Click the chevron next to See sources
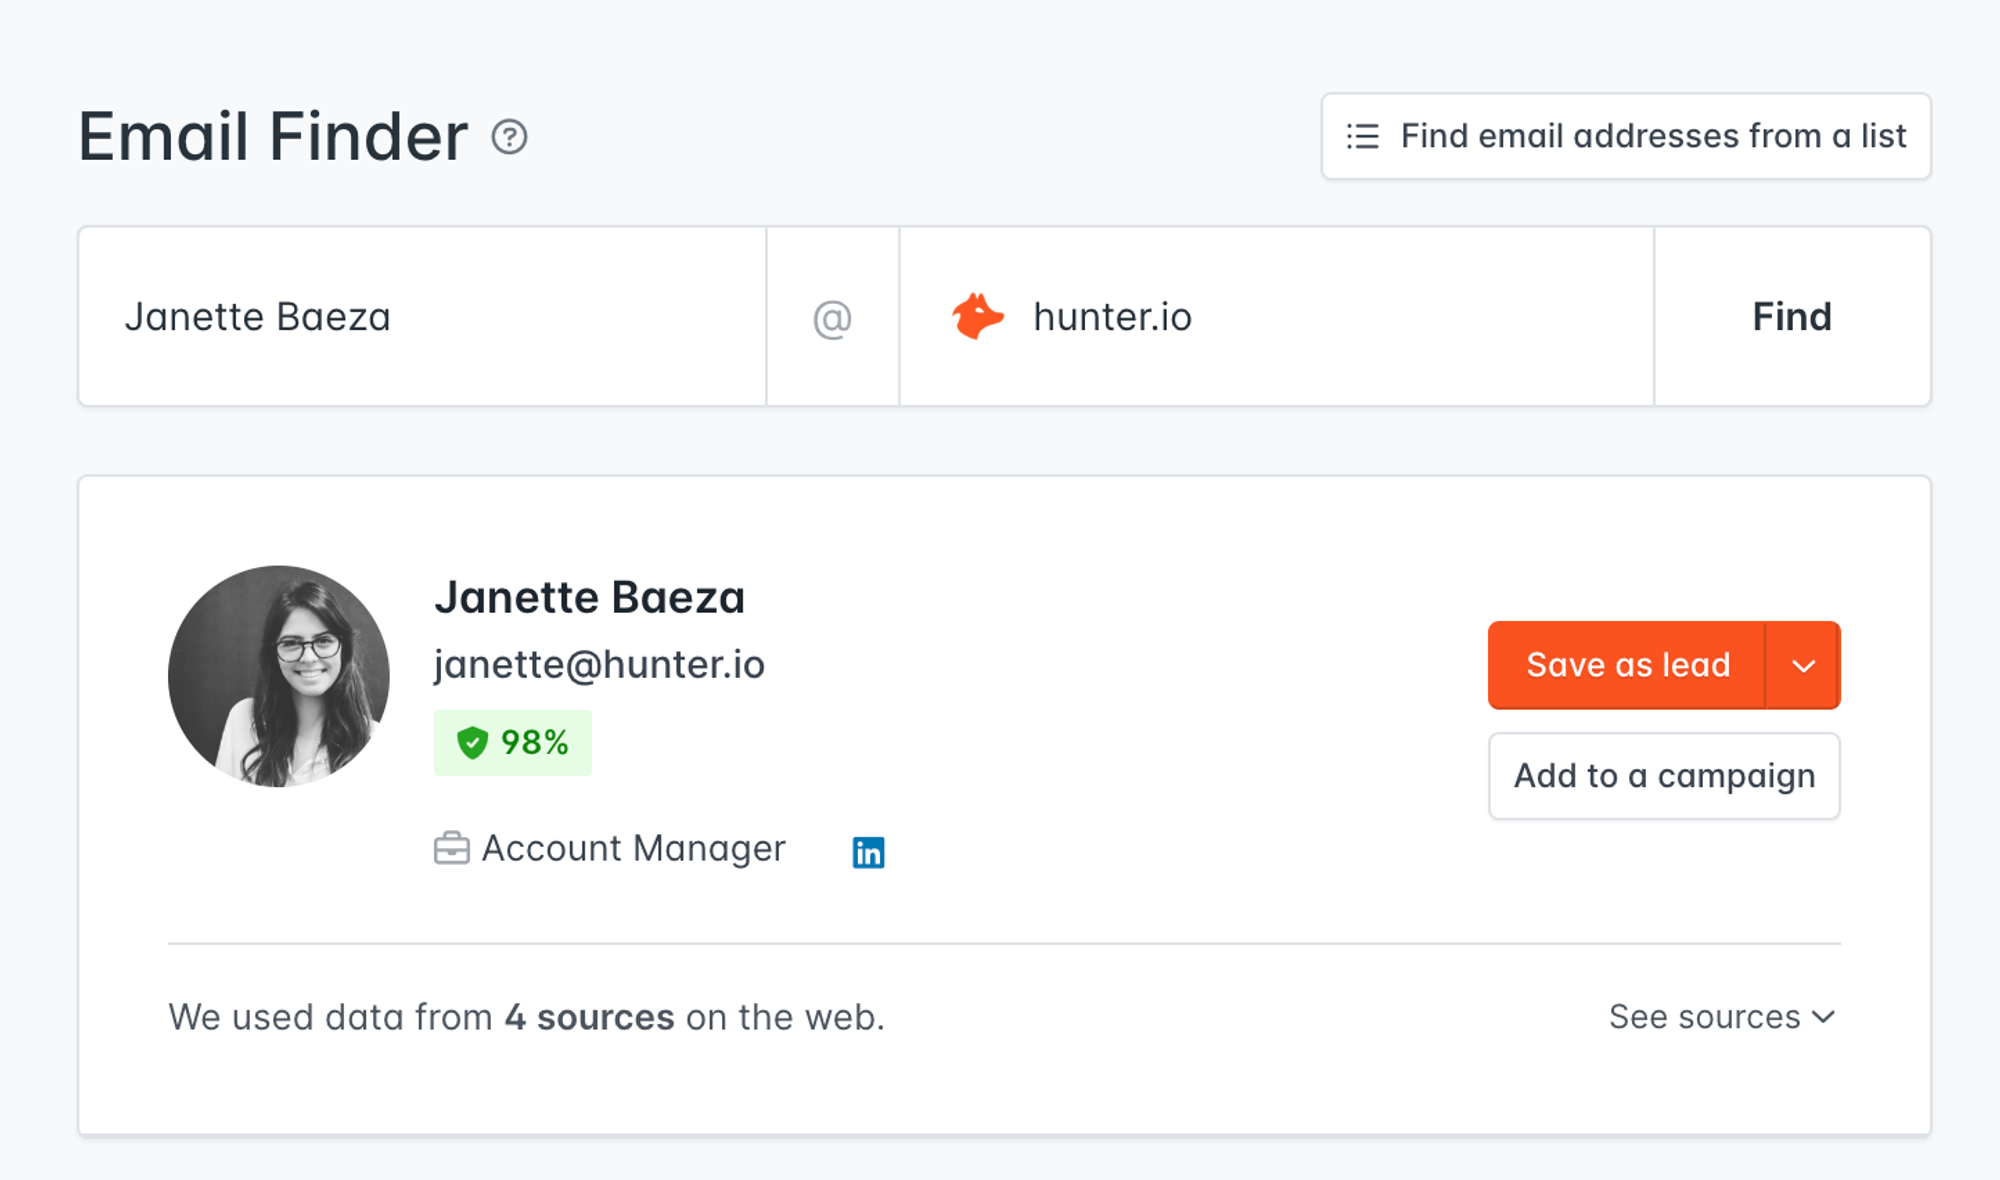 pyautogui.click(x=1826, y=1017)
